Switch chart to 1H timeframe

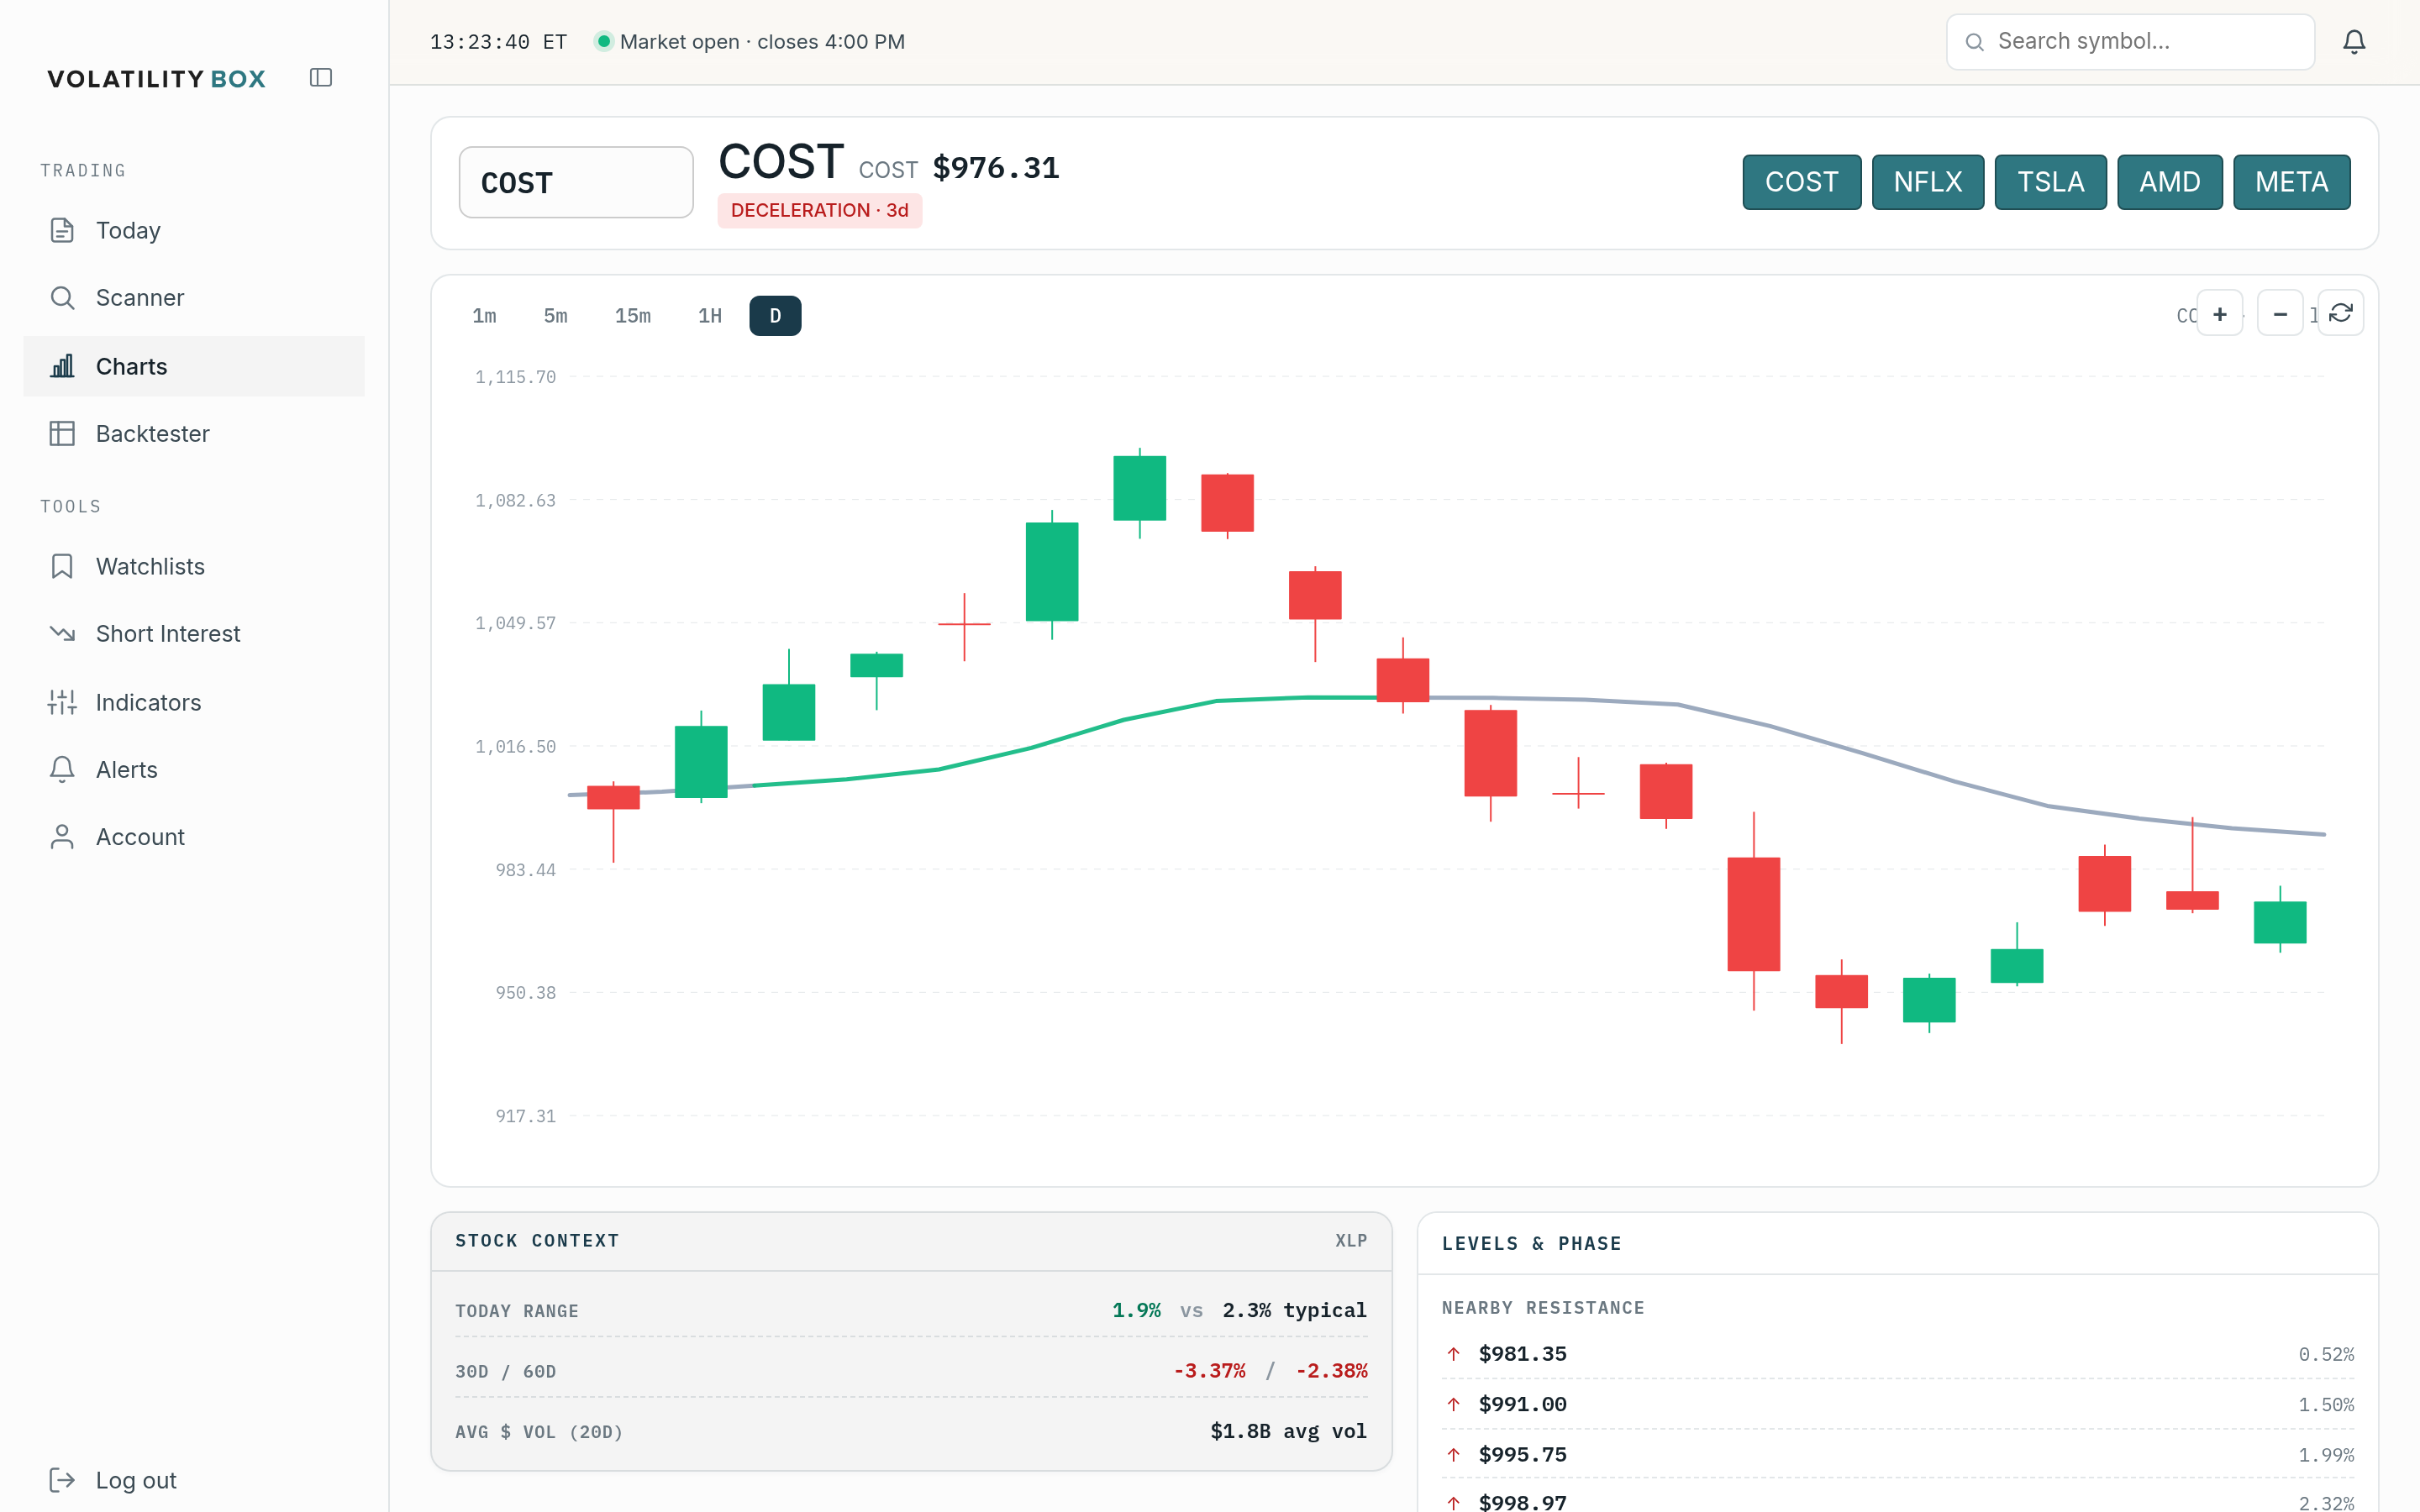(709, 316)
